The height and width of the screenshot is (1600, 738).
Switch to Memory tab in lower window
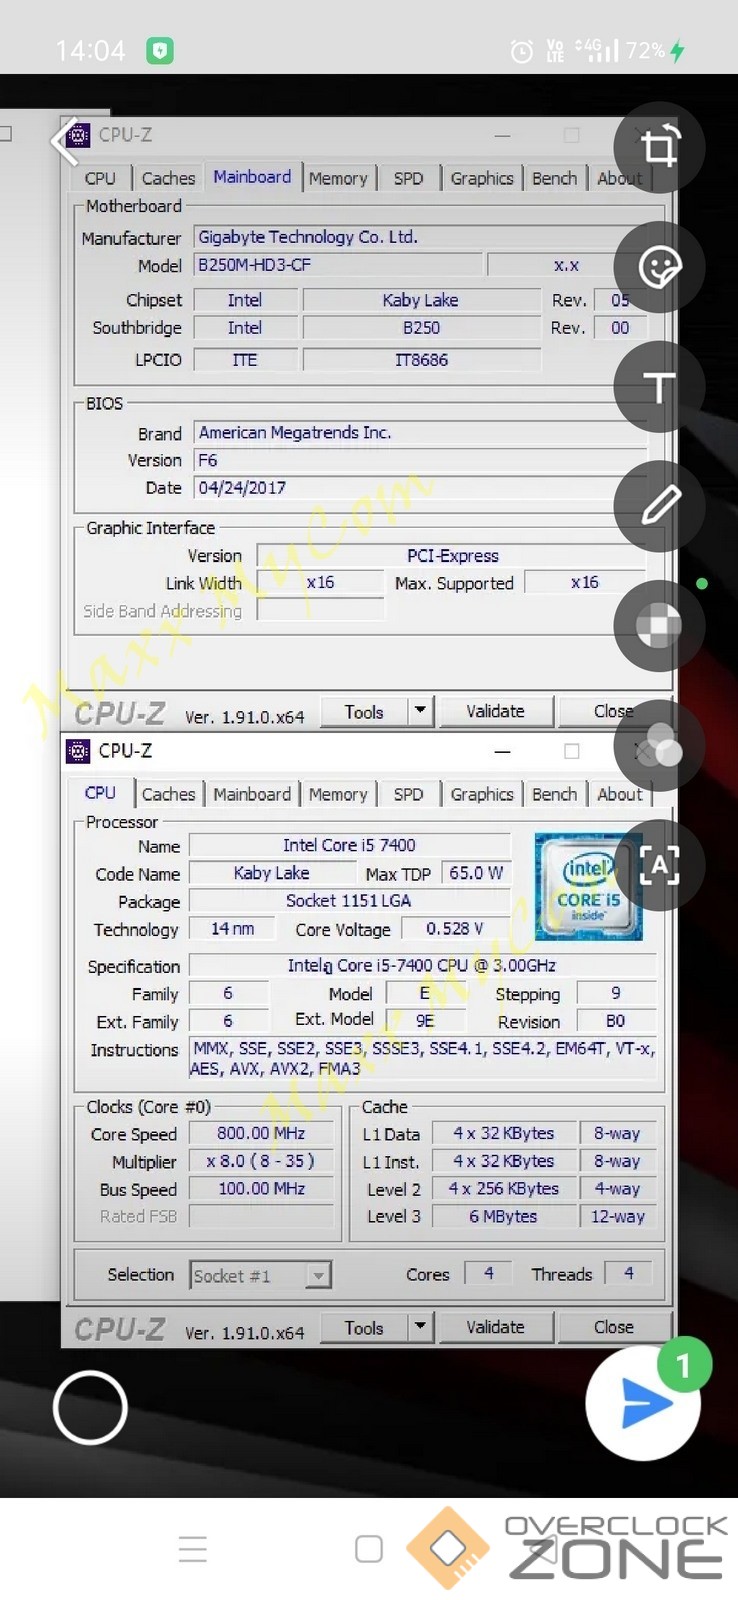point(338,794)
